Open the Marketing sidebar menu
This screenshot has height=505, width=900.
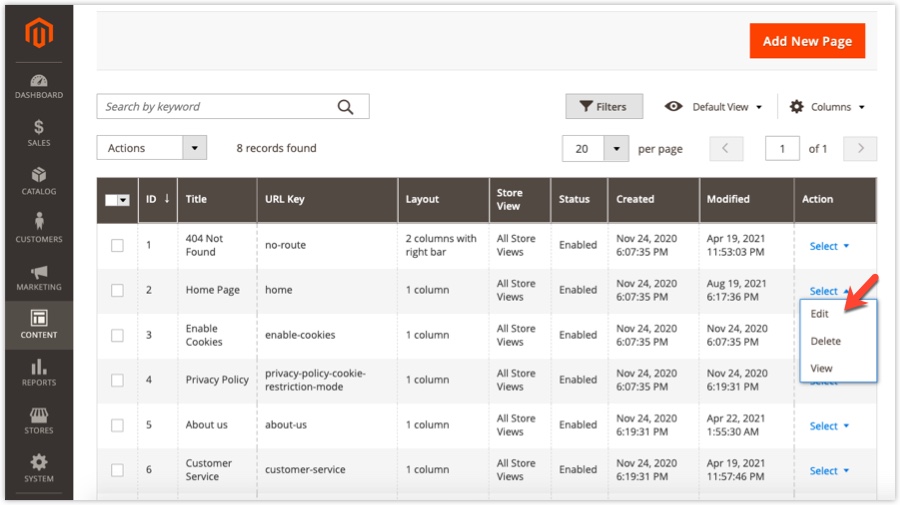(x=39, y=277)
